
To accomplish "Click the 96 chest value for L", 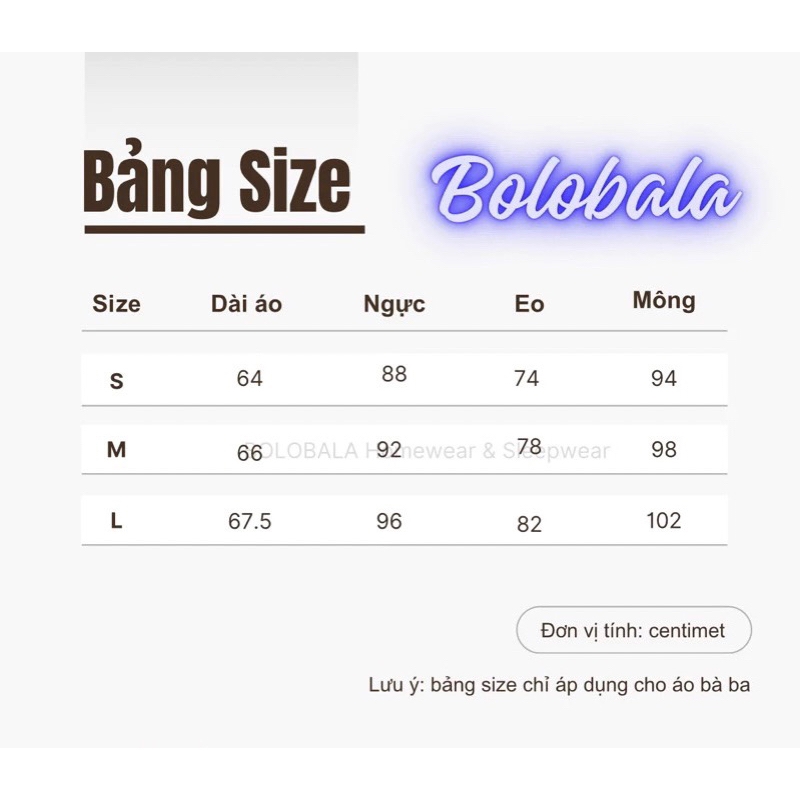I will 389,521.
